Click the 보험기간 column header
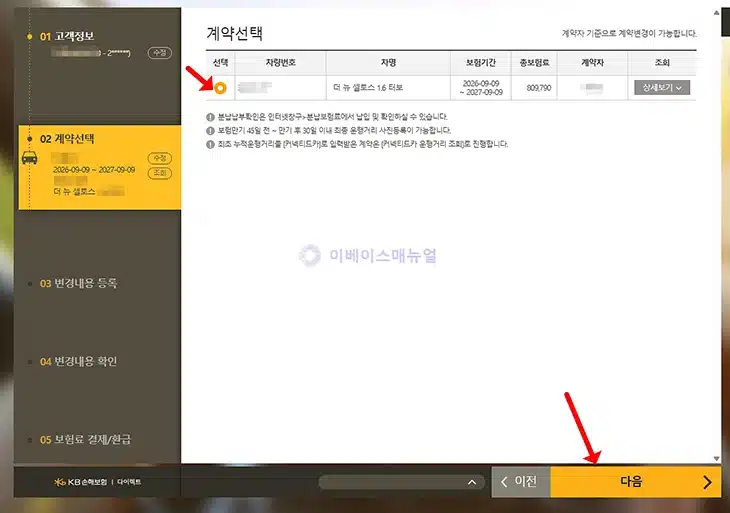Viewport: 730px width, 513px height. (x=480, y=62)
